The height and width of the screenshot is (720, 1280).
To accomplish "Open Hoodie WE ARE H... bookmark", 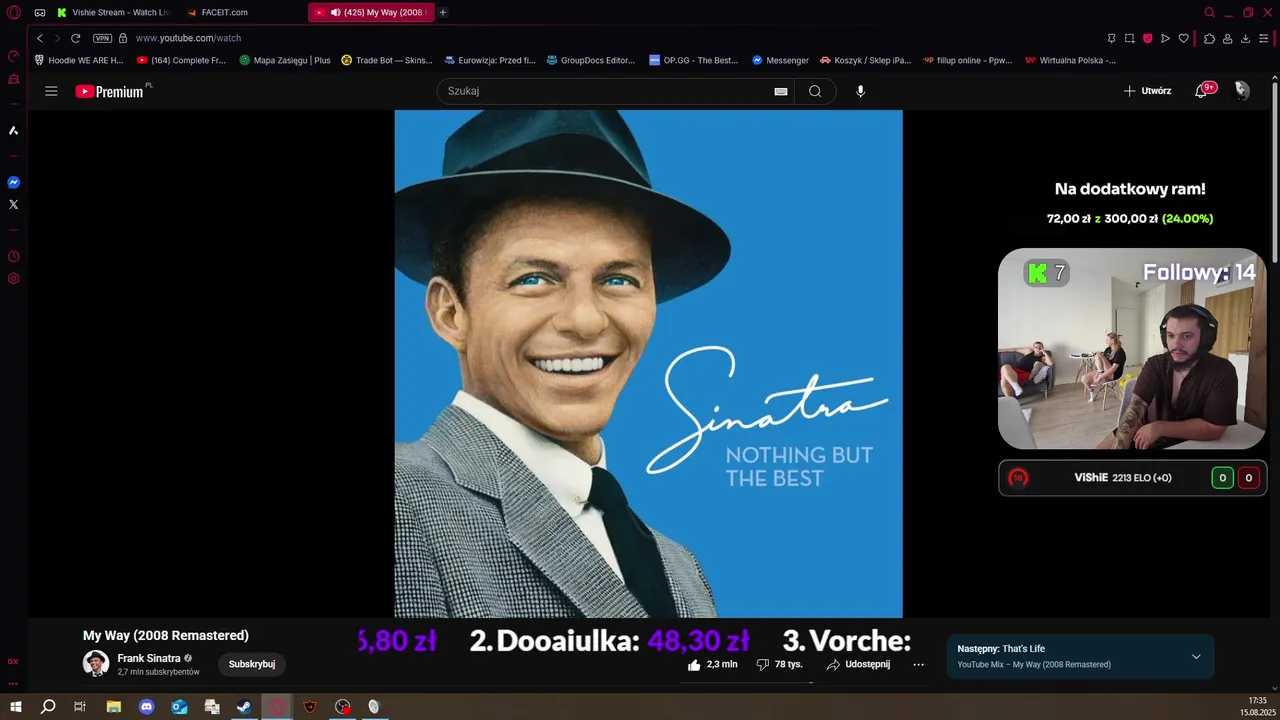I will [x=79, y=60].
